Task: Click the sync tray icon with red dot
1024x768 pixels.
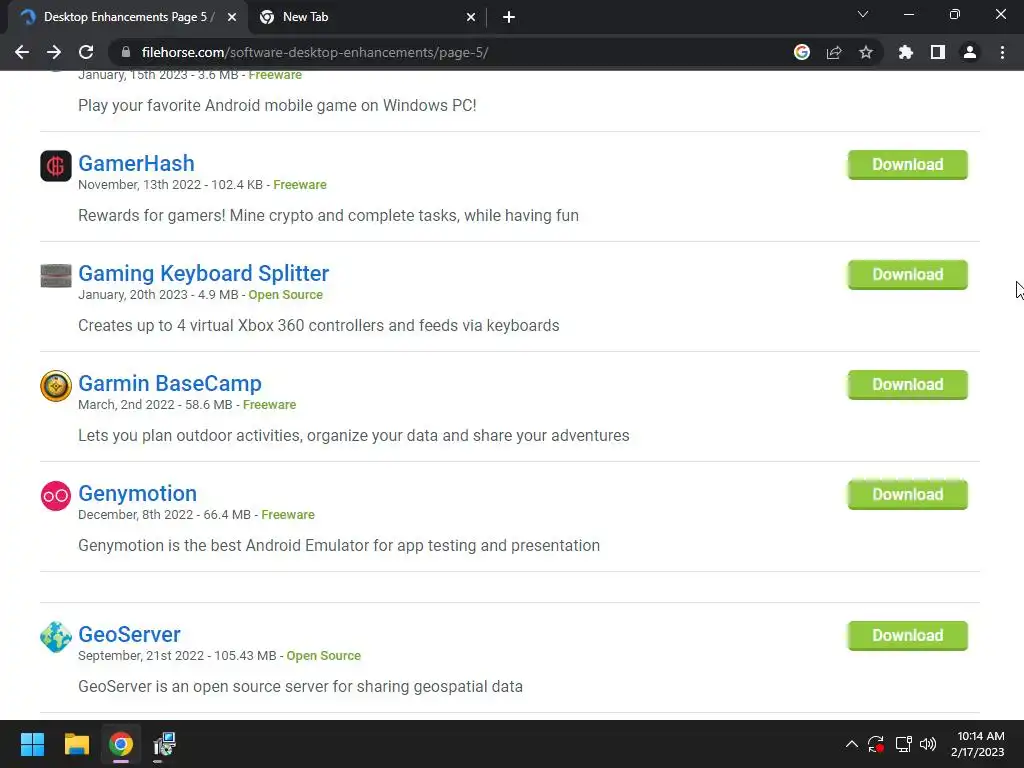Action: pyautogui.click(x=876, y=744)
